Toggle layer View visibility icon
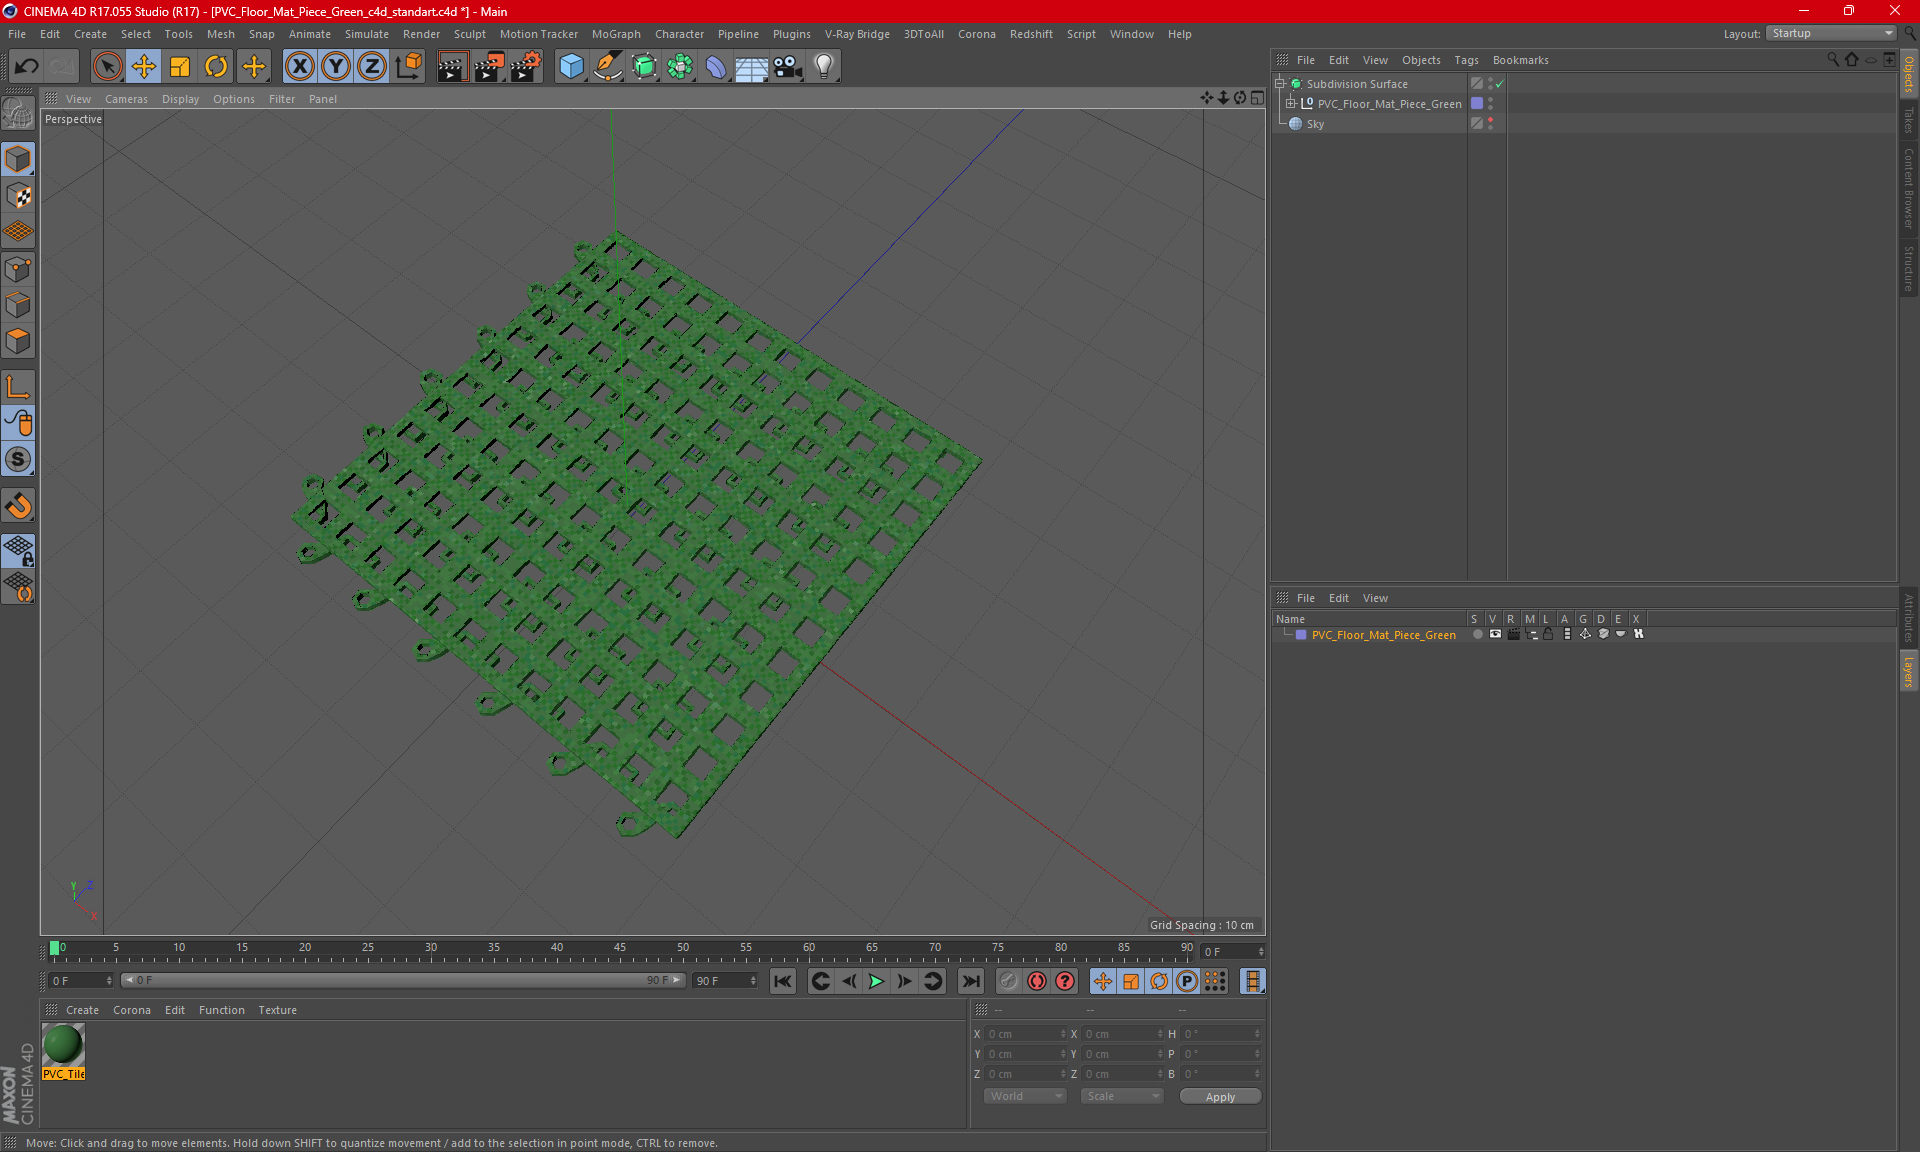This screenshot has width=1920, height=1152. pos(1495,634)
